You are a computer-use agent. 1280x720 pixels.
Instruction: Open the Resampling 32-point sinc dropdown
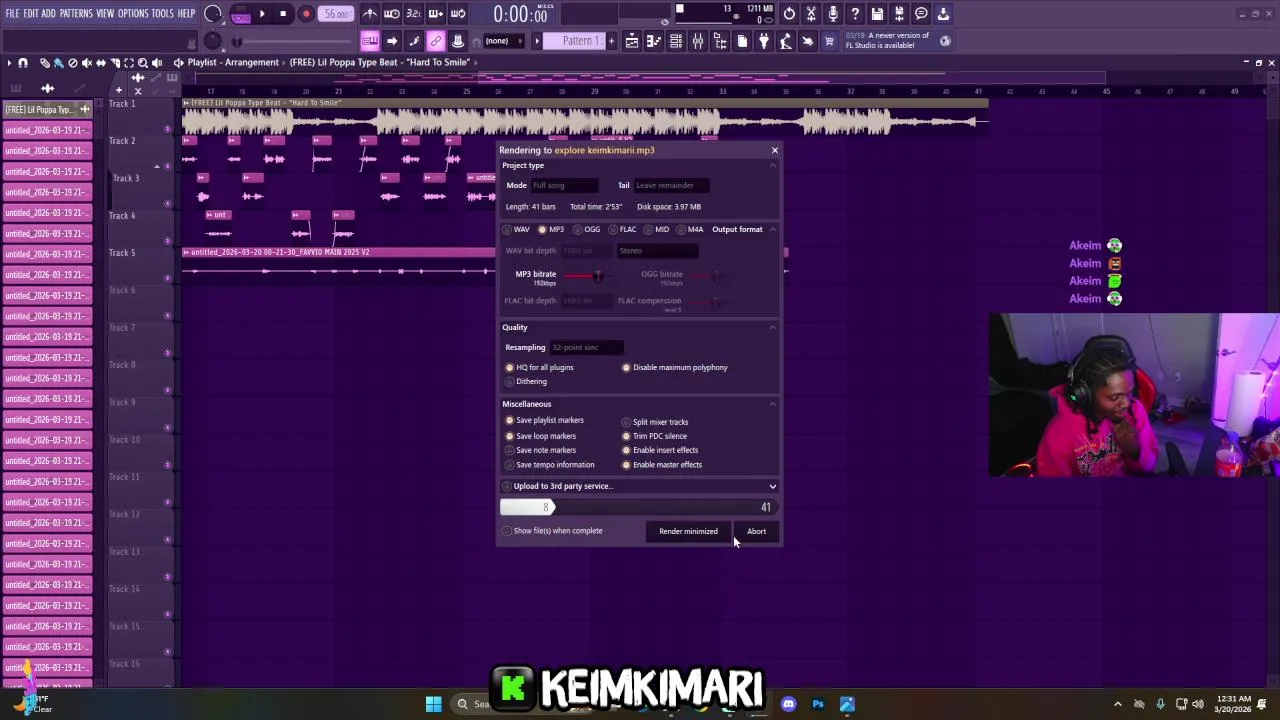tap(586, 347)
